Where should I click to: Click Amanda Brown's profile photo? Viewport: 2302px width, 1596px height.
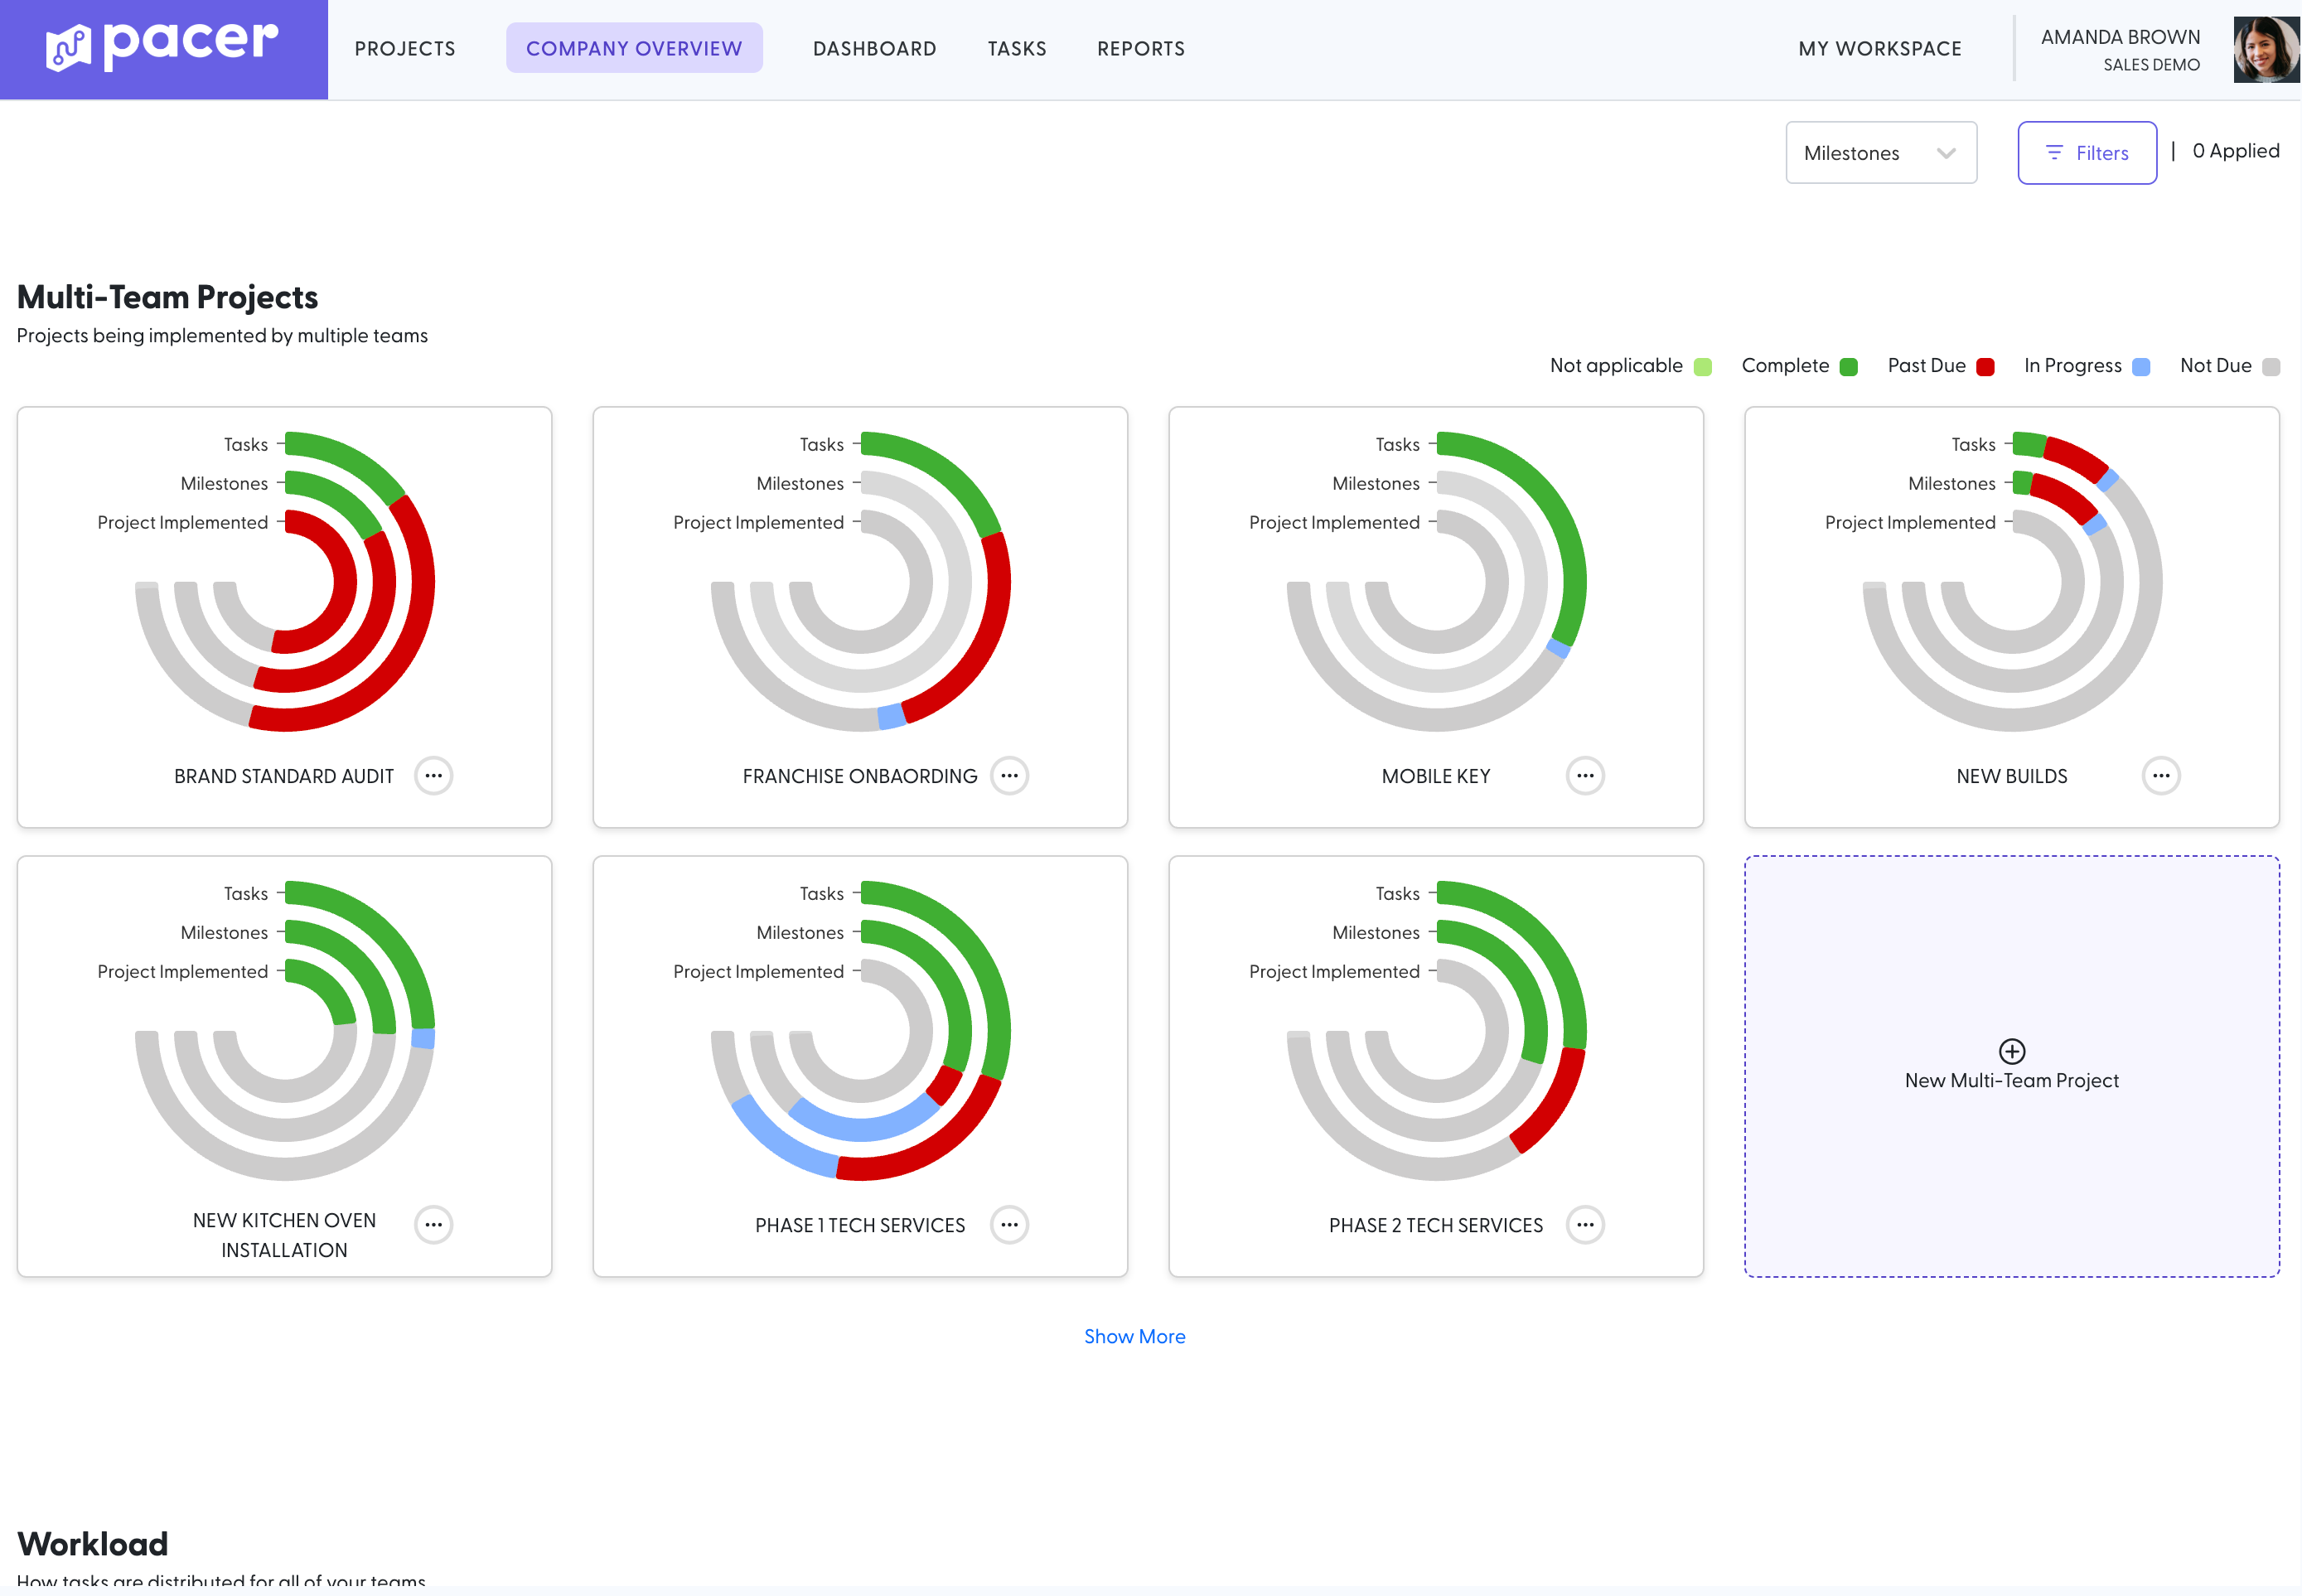click(x=2266, y=48)
